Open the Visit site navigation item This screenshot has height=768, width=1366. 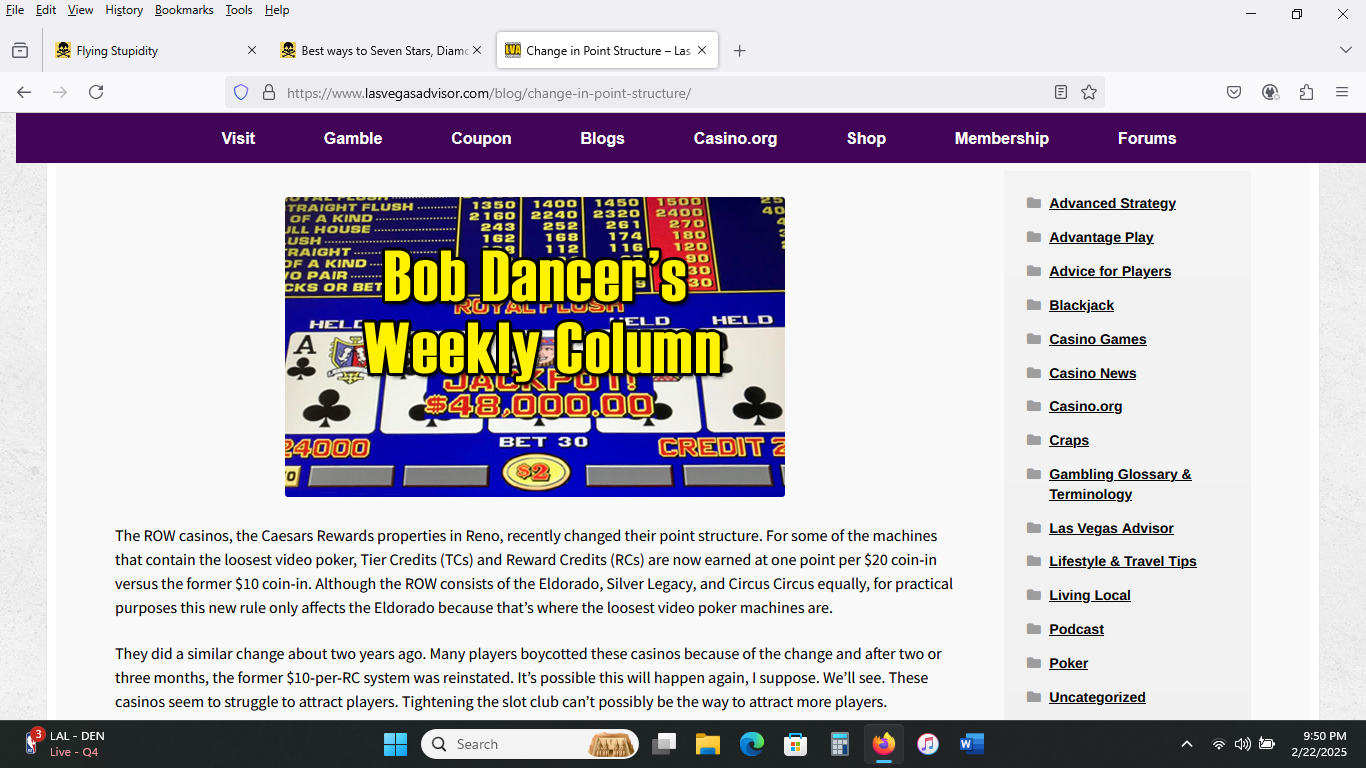pyautogui.click(x=238, y=138)
